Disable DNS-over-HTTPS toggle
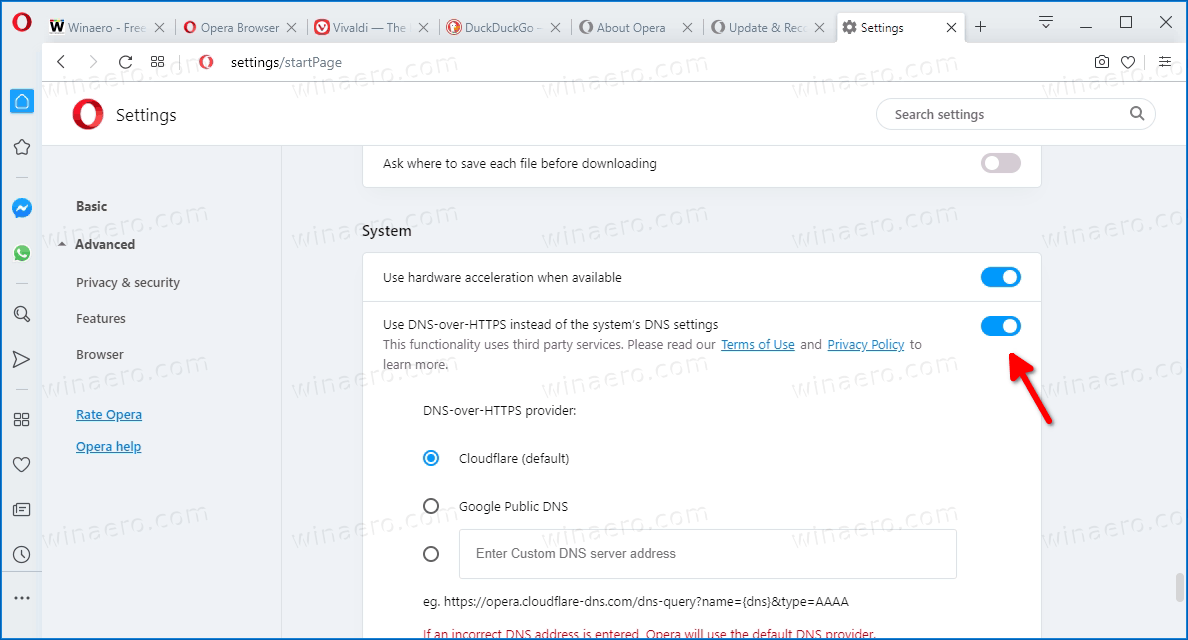 1001,325
